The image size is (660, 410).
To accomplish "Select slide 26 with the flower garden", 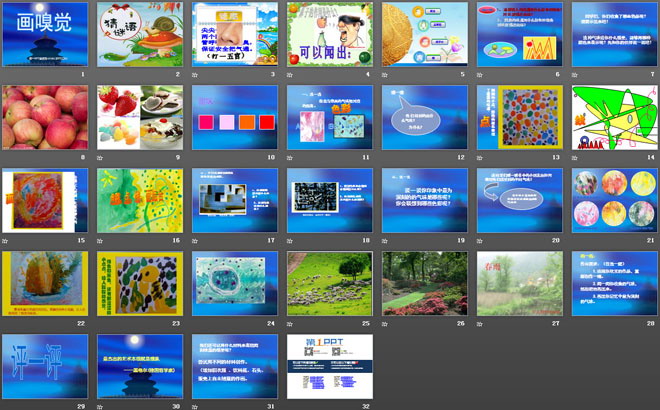I will (x=425, y=283).
